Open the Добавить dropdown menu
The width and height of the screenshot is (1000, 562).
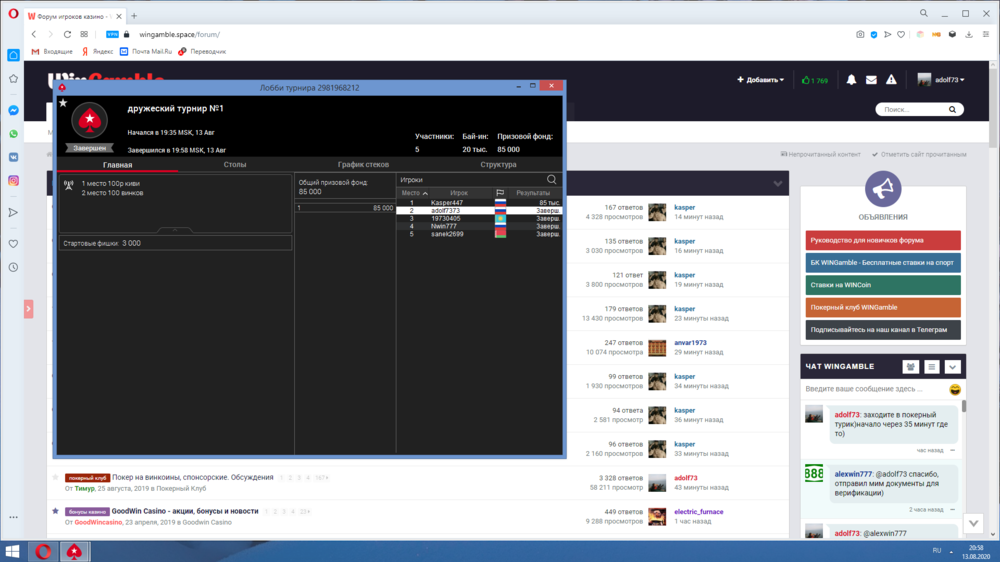760,80
